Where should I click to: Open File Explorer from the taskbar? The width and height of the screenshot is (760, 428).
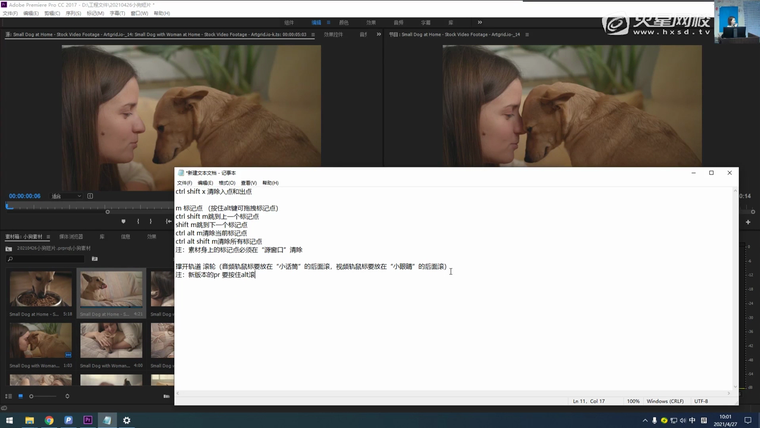(x=30, y=420)
